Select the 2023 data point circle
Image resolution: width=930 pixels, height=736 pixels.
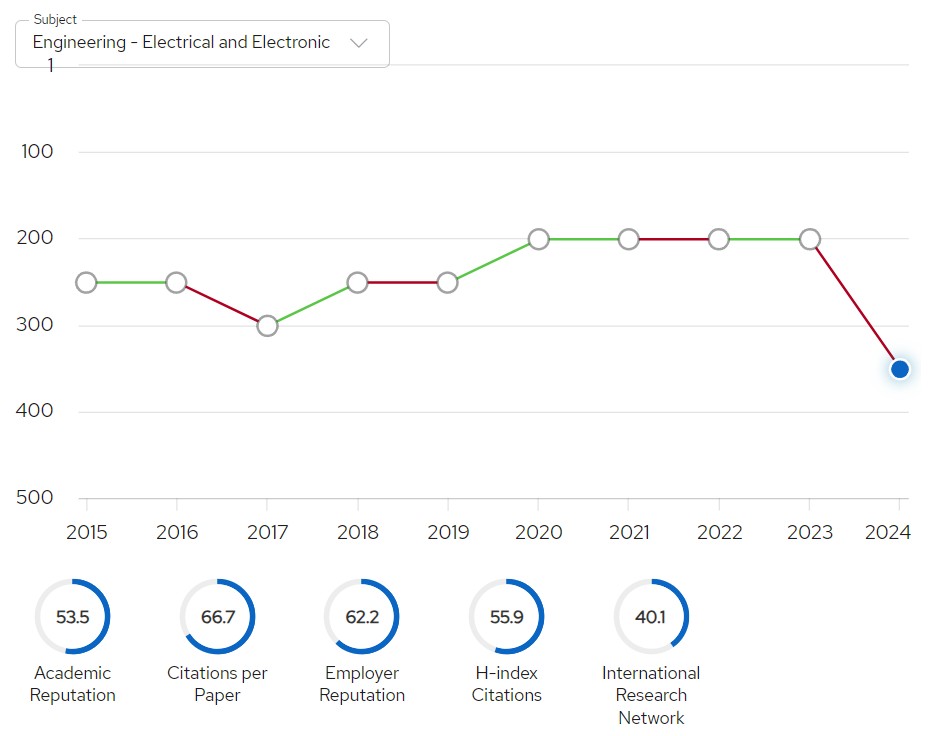coord(810,239)
